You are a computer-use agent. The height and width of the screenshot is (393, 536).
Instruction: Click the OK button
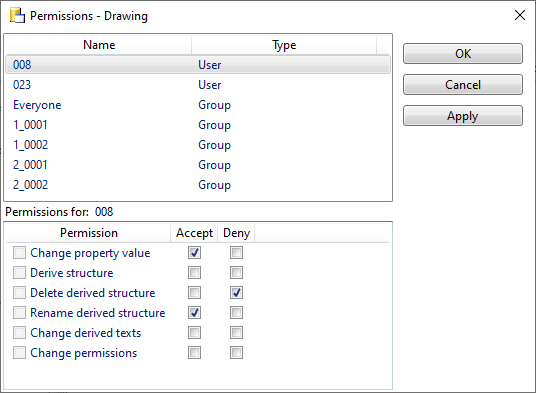[x=463, y=54]
